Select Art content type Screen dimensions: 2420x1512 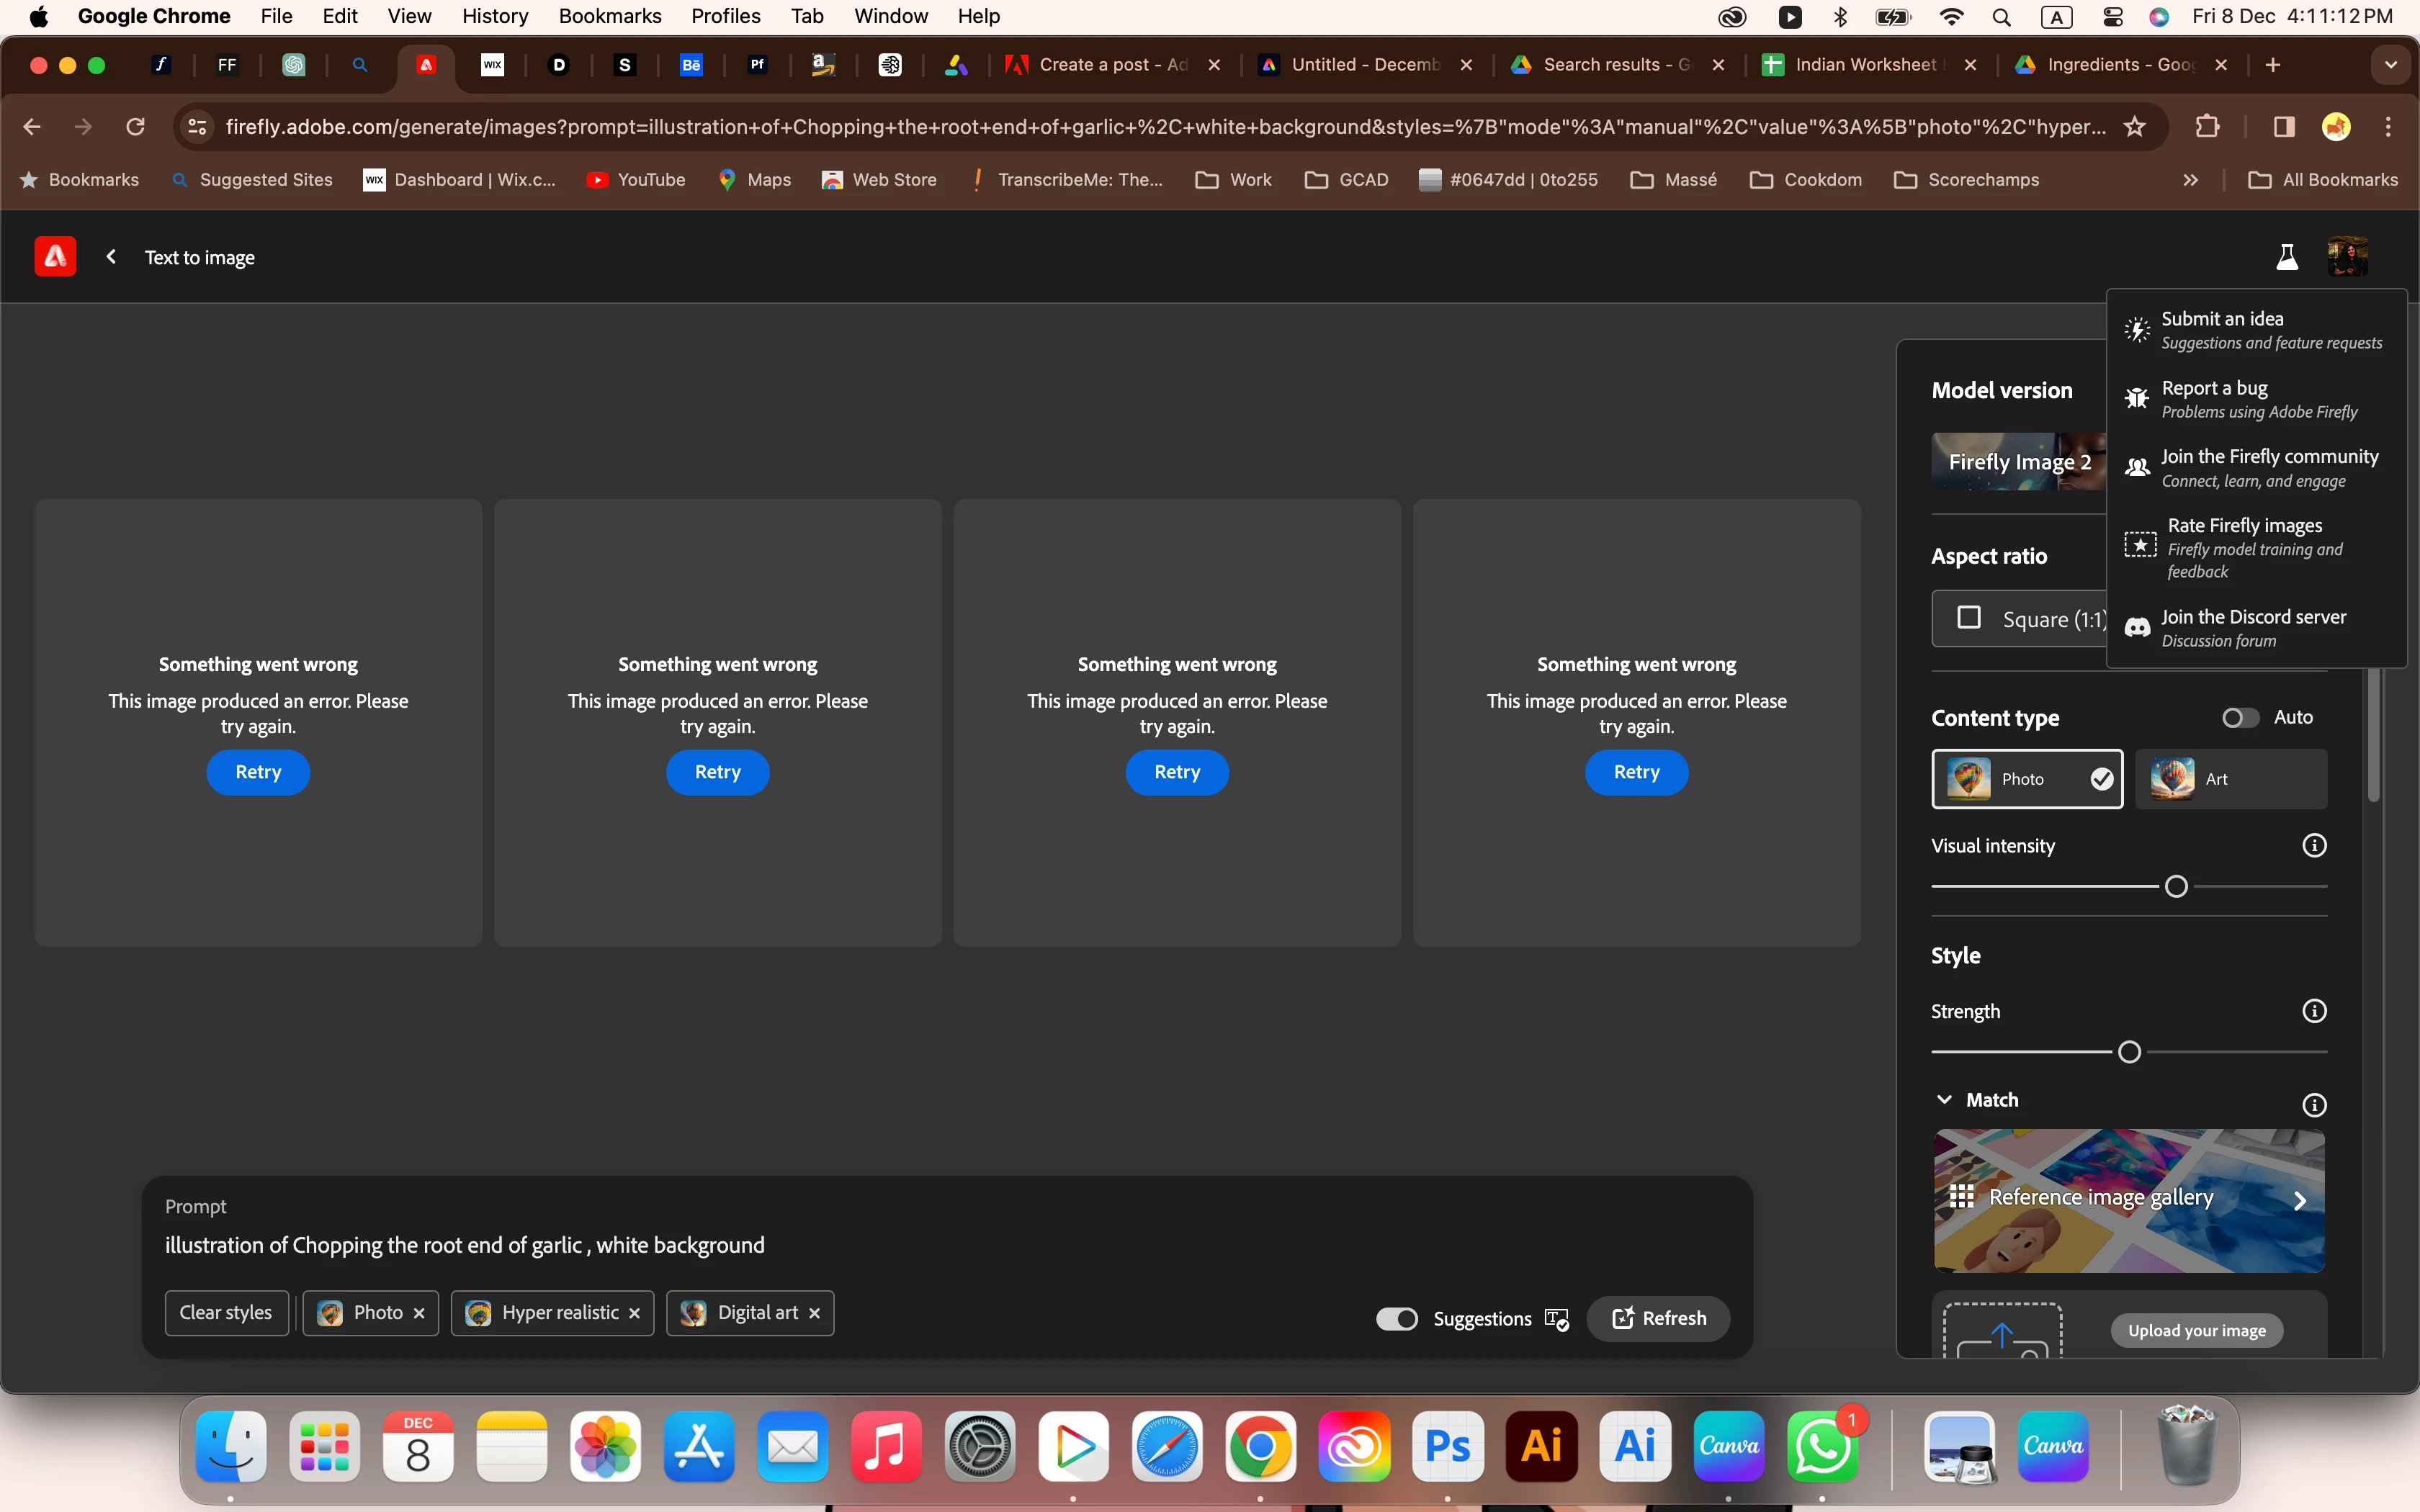(x=2231, y=779)
